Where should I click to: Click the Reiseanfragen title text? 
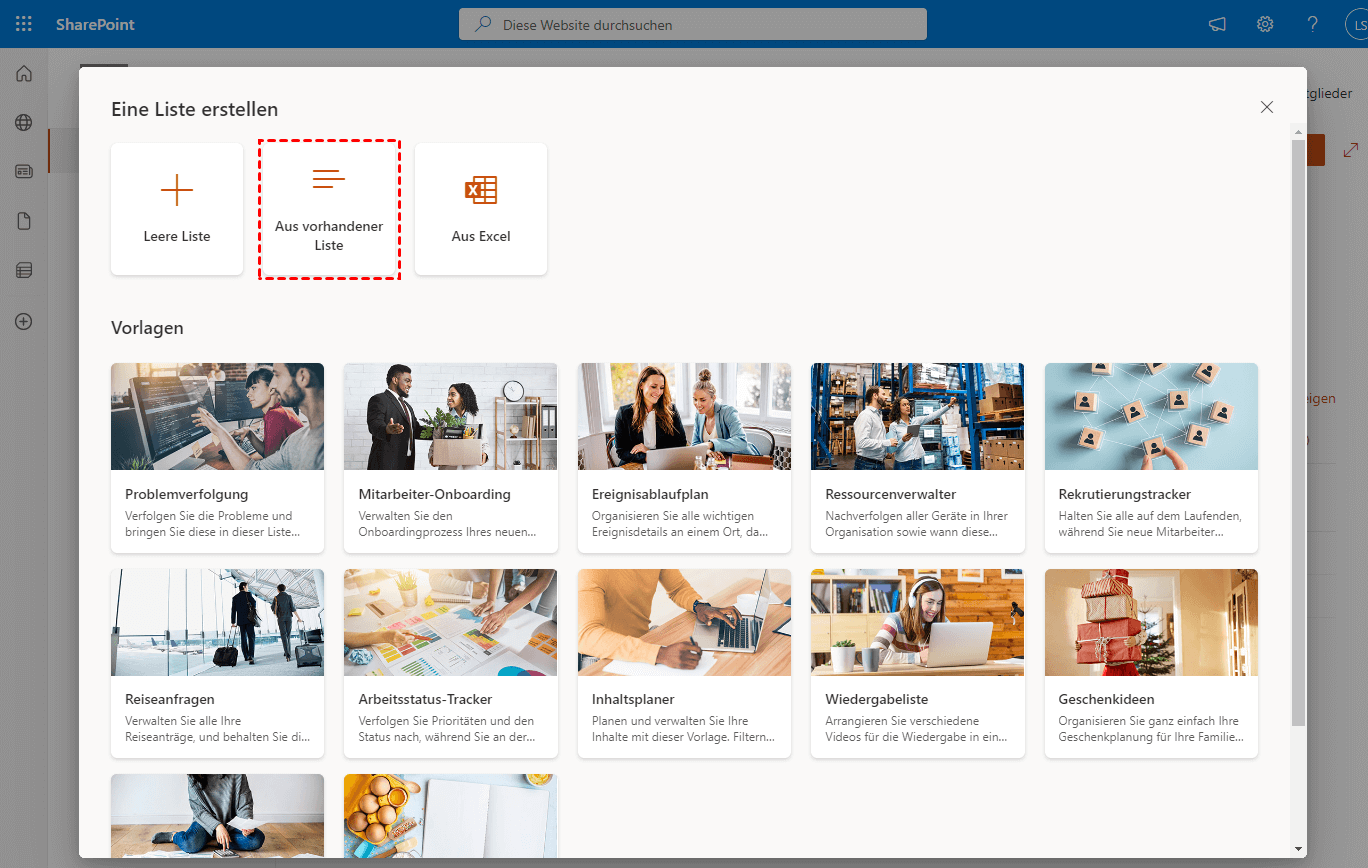(170, 699)
